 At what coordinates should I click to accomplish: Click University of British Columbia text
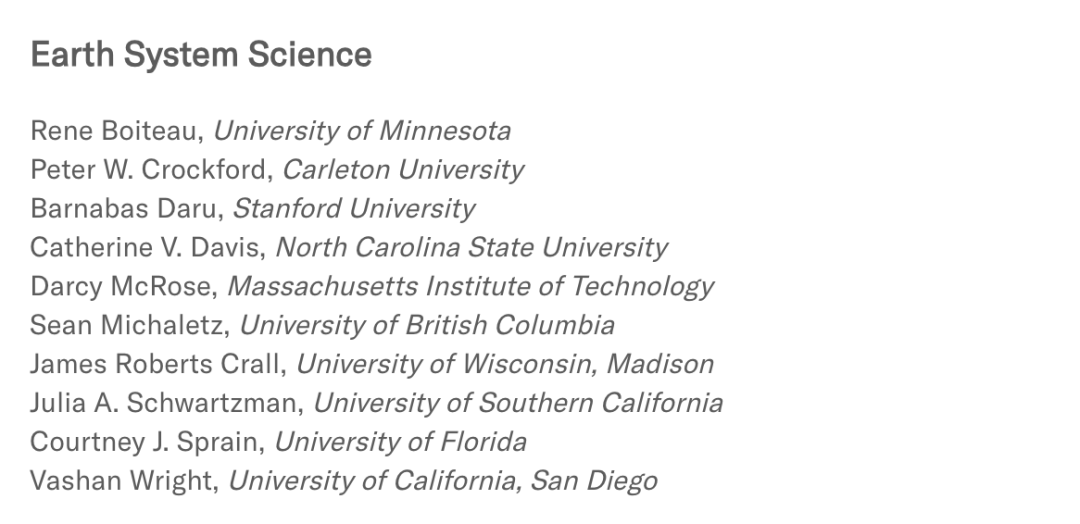point(427,325)
